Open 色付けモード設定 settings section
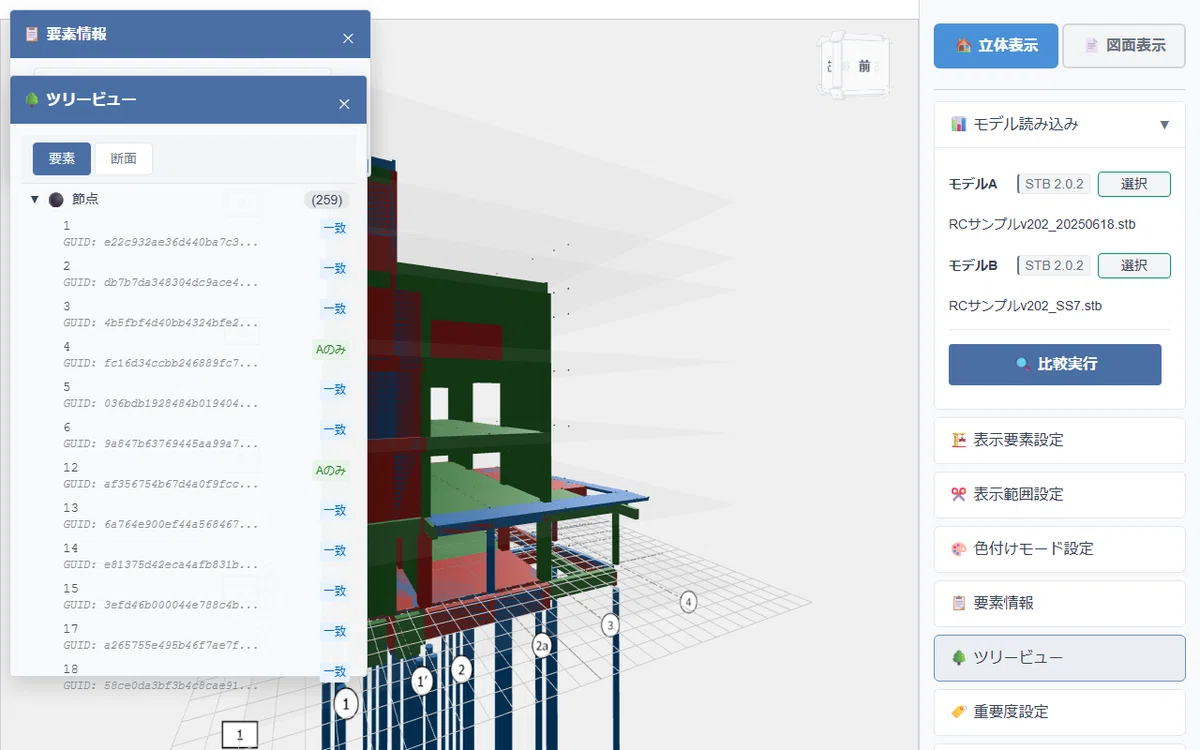Image resolution: width=1200 pixels, height=750 pixels. 1060,549
